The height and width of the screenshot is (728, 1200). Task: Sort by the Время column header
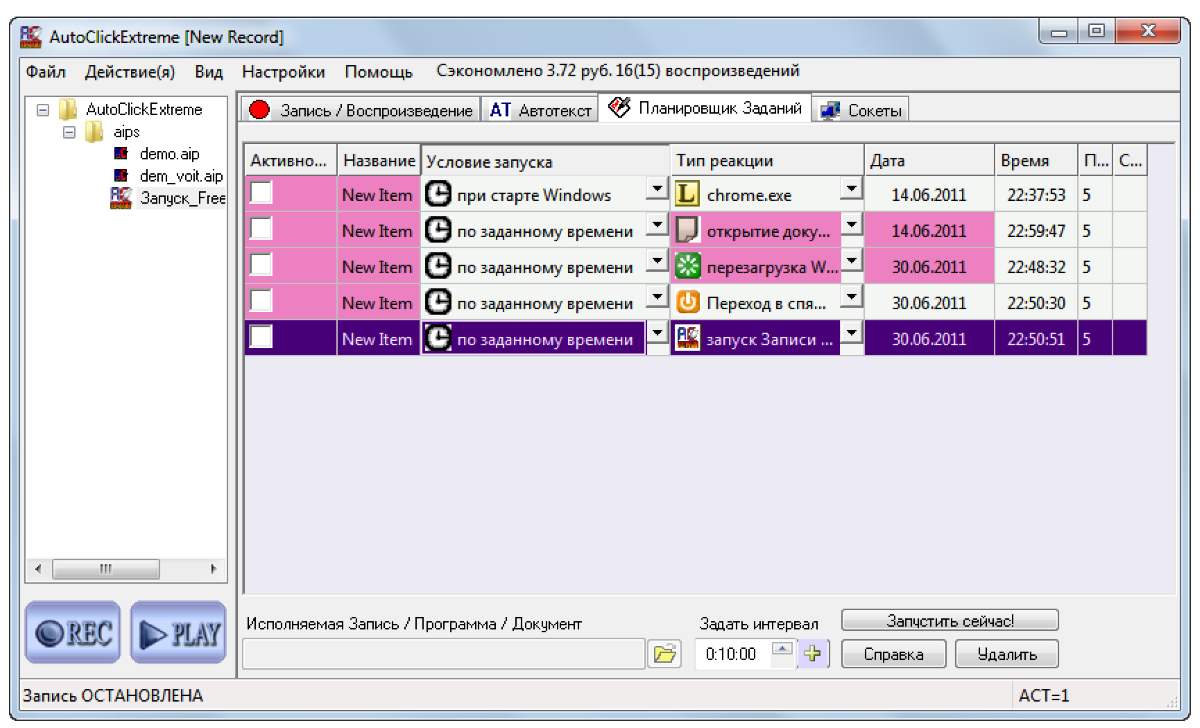tap(1036, 161)
